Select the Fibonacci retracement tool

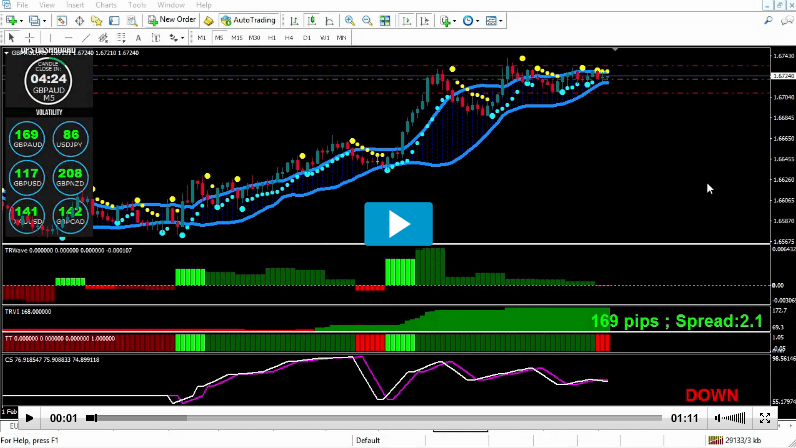[x=121, y=38]
